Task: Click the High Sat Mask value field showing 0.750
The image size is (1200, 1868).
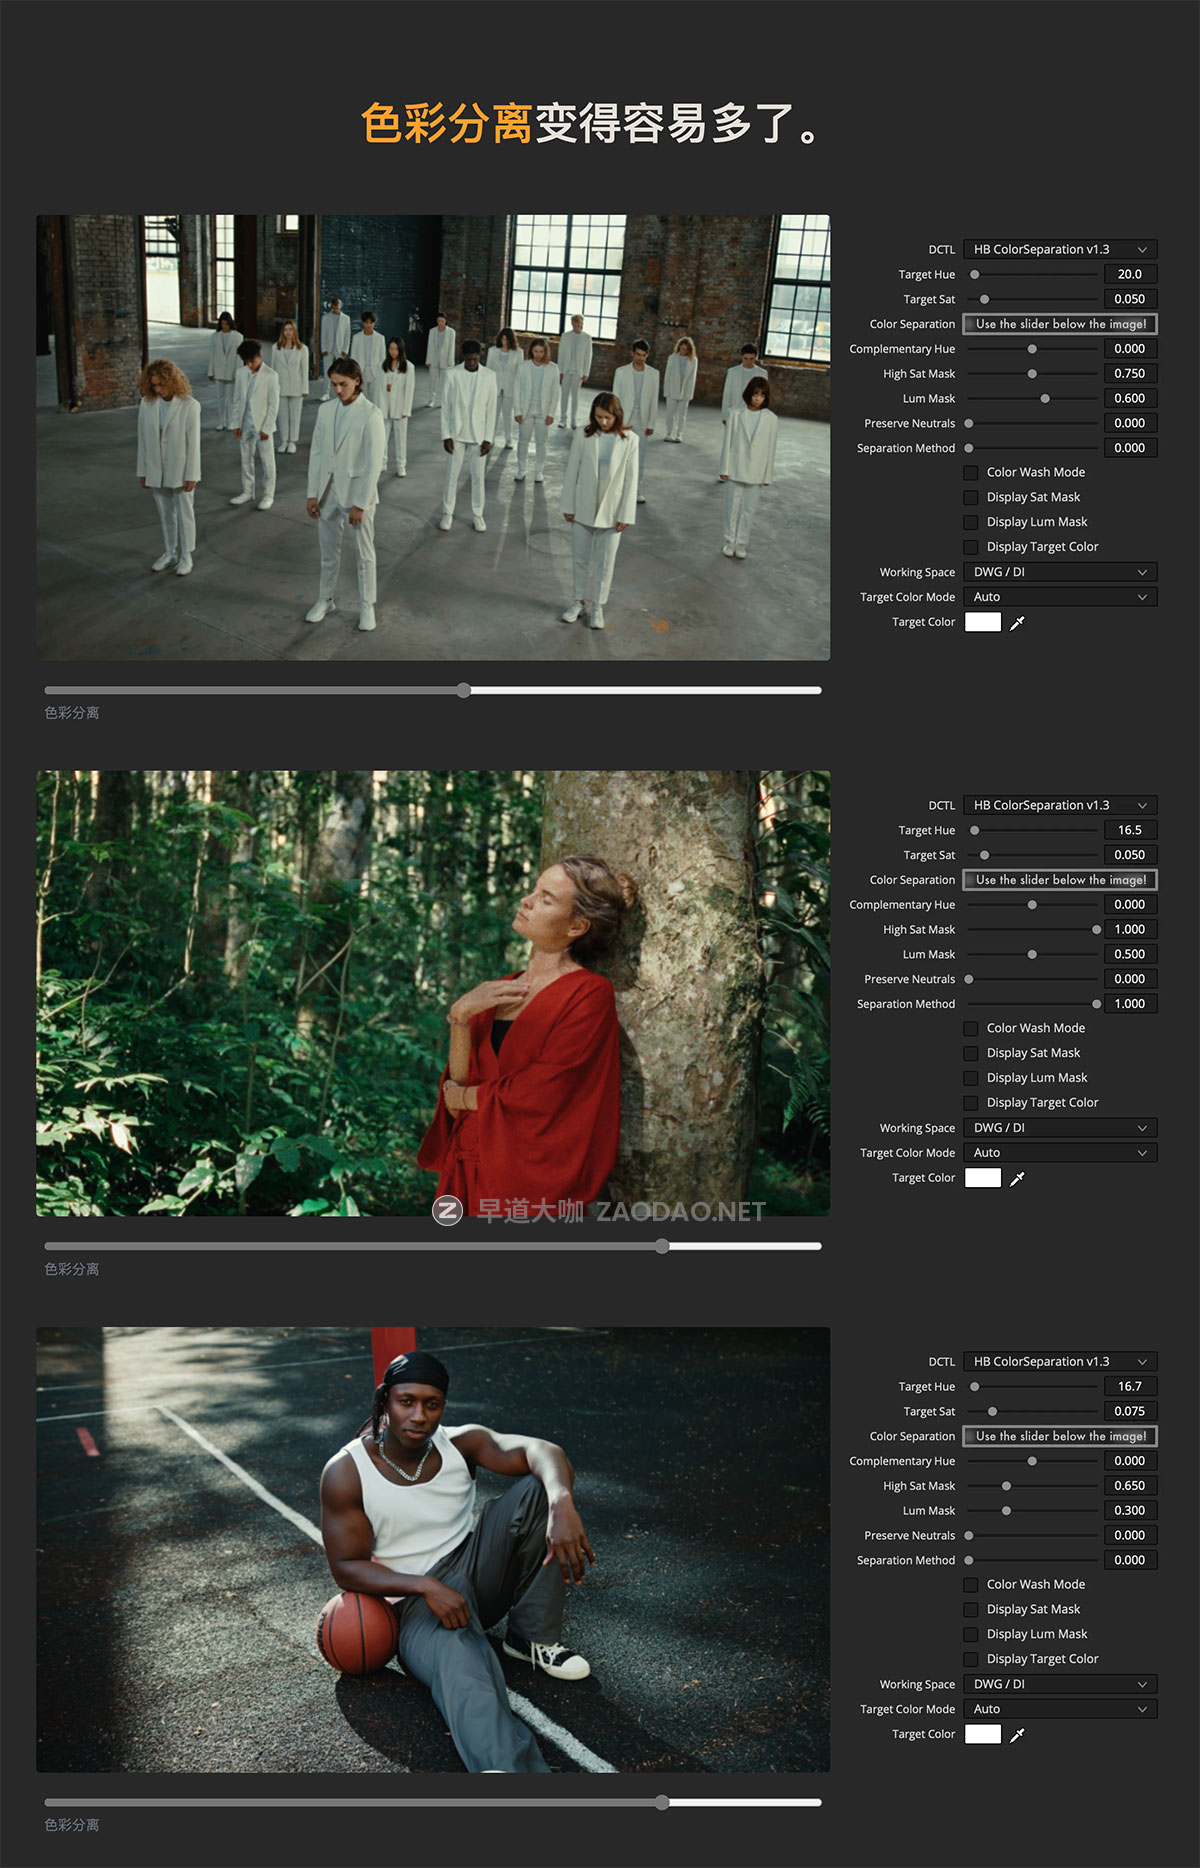Action: point(1130,373)
